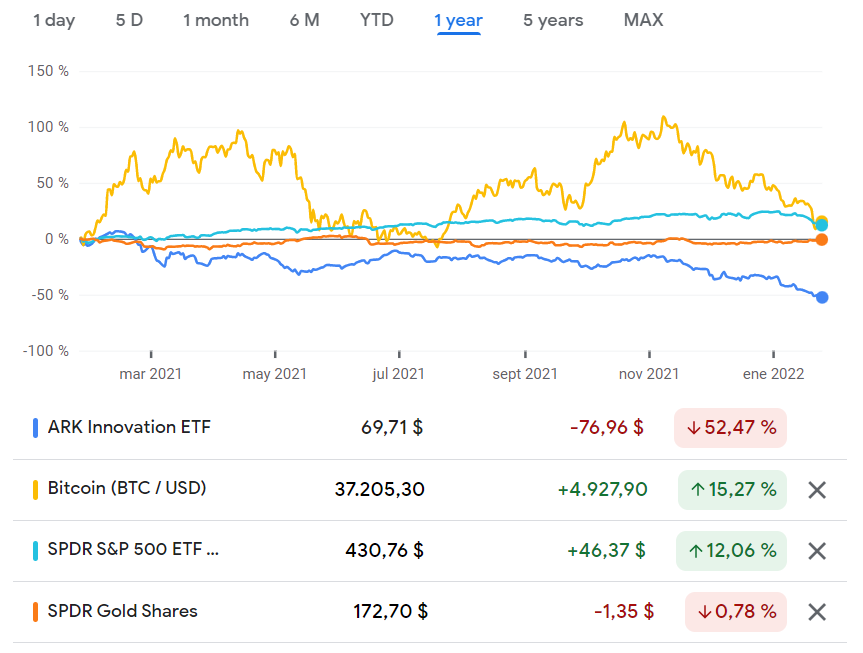
Task: Click the red down-arrow badge showing 0,78 %
Action: tap(736, 611)
